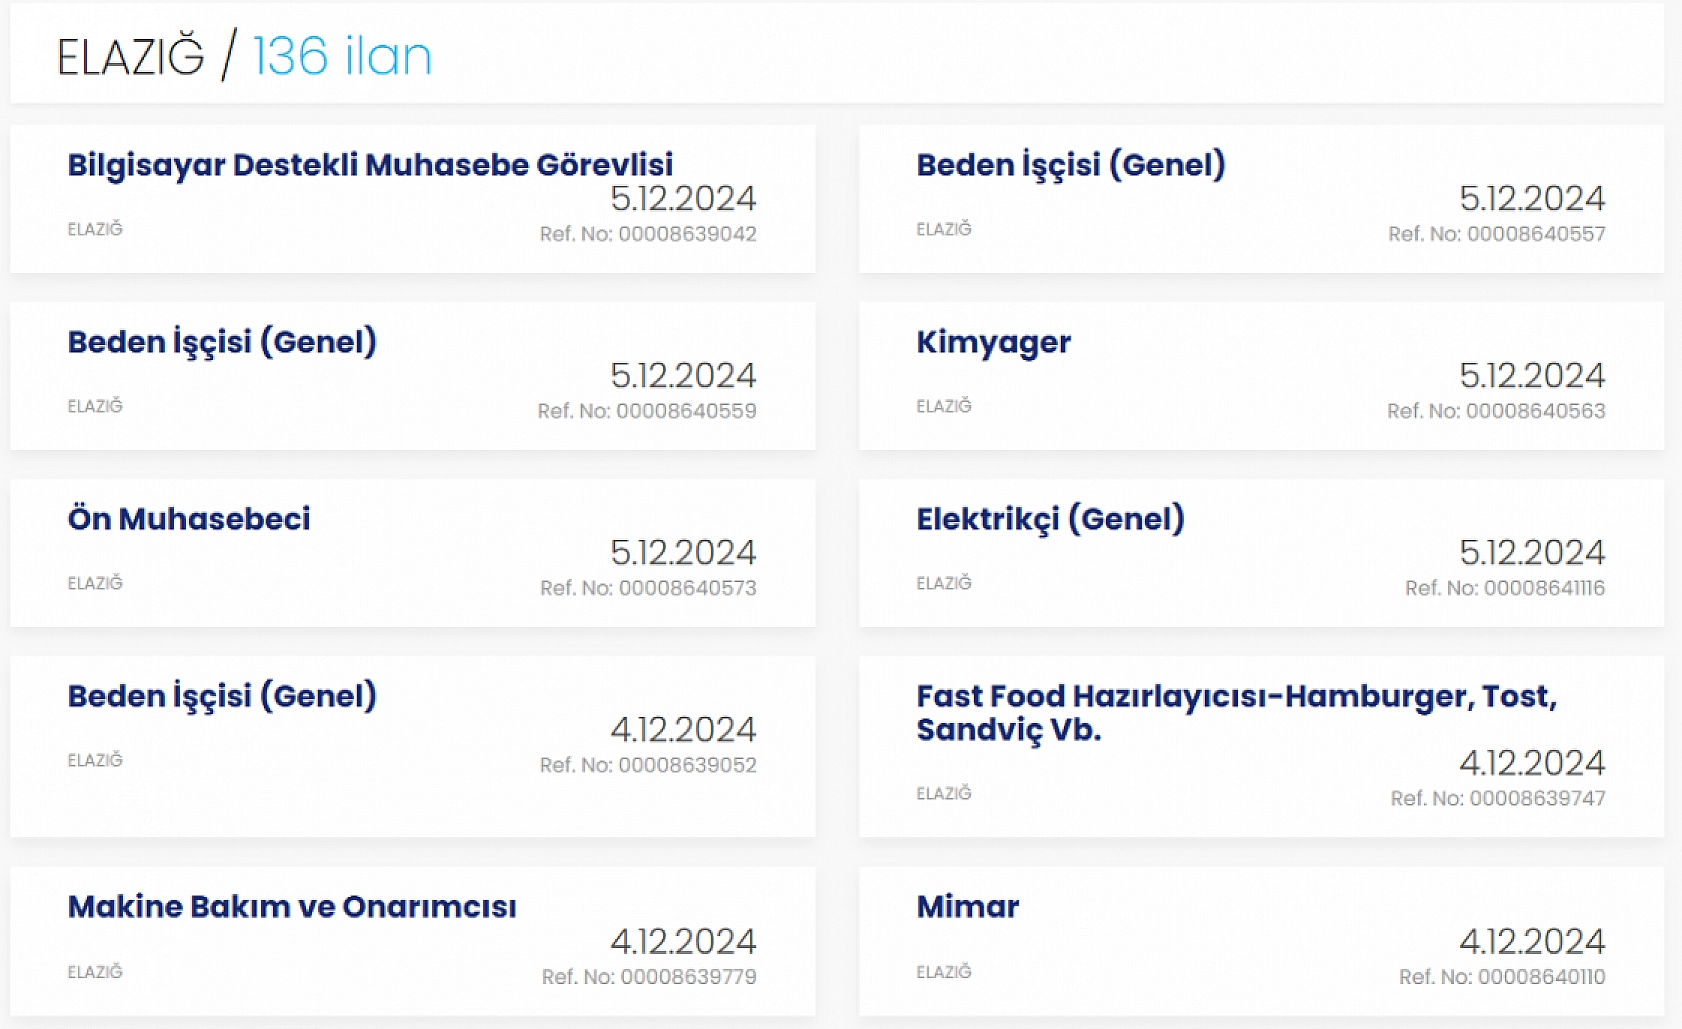Click reference number 00008640559
Image resolution: width=1682 pixels, height=1029 pixels.
[647, 411]
